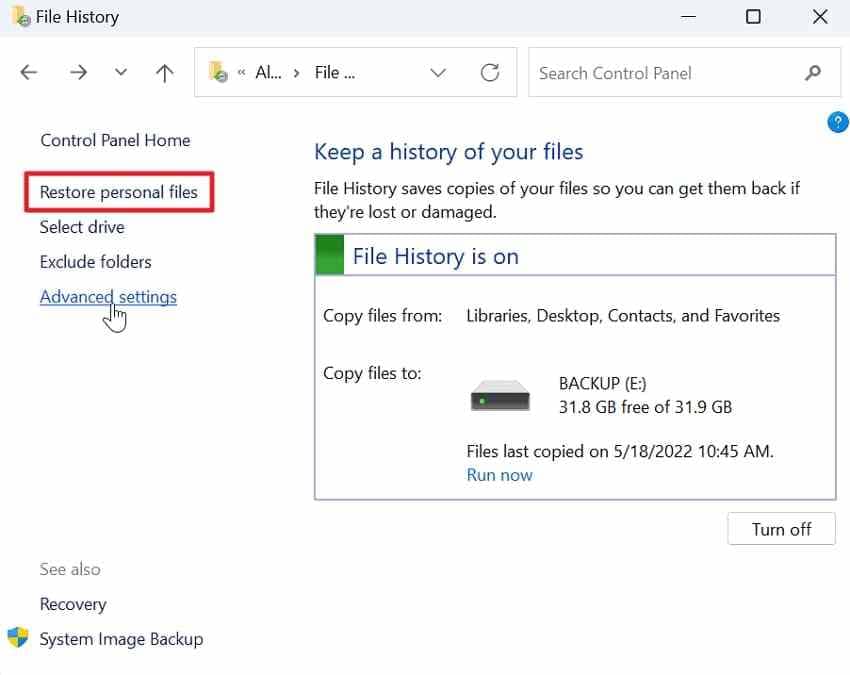Image resolution: width=850 pixels, height=675 pixels.
Task: Open recent locations dropdown chevron
Action: [x=121, y=72]
